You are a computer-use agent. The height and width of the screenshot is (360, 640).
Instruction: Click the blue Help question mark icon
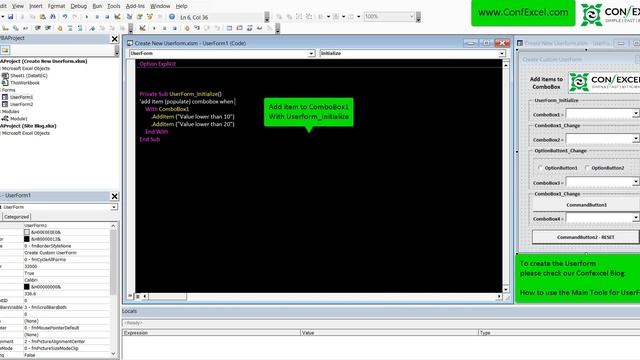172,17
